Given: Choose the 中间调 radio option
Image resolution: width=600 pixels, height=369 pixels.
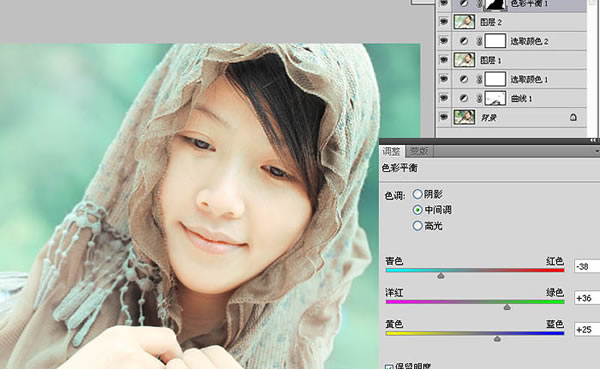Looking at the screenshot, I should pos(417,210).
